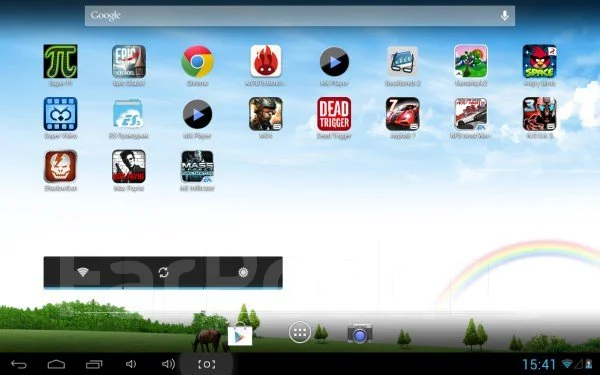Open the Google Play Store

pyautogui.click(x=240, y=334)
